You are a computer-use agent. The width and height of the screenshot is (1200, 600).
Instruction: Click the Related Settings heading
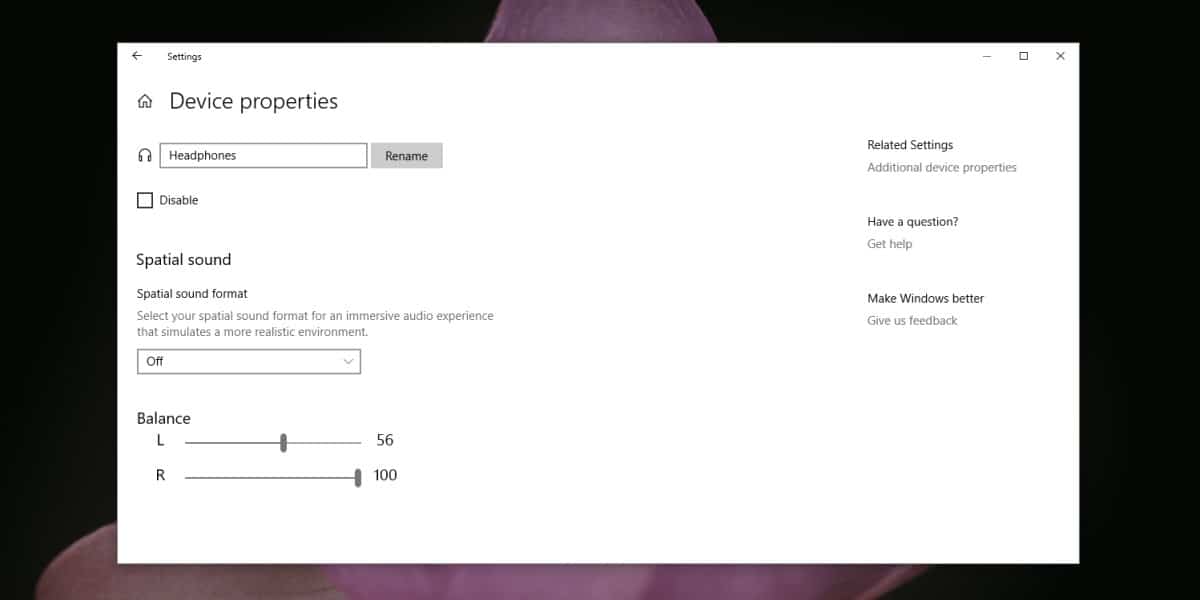tap(910, 145)
